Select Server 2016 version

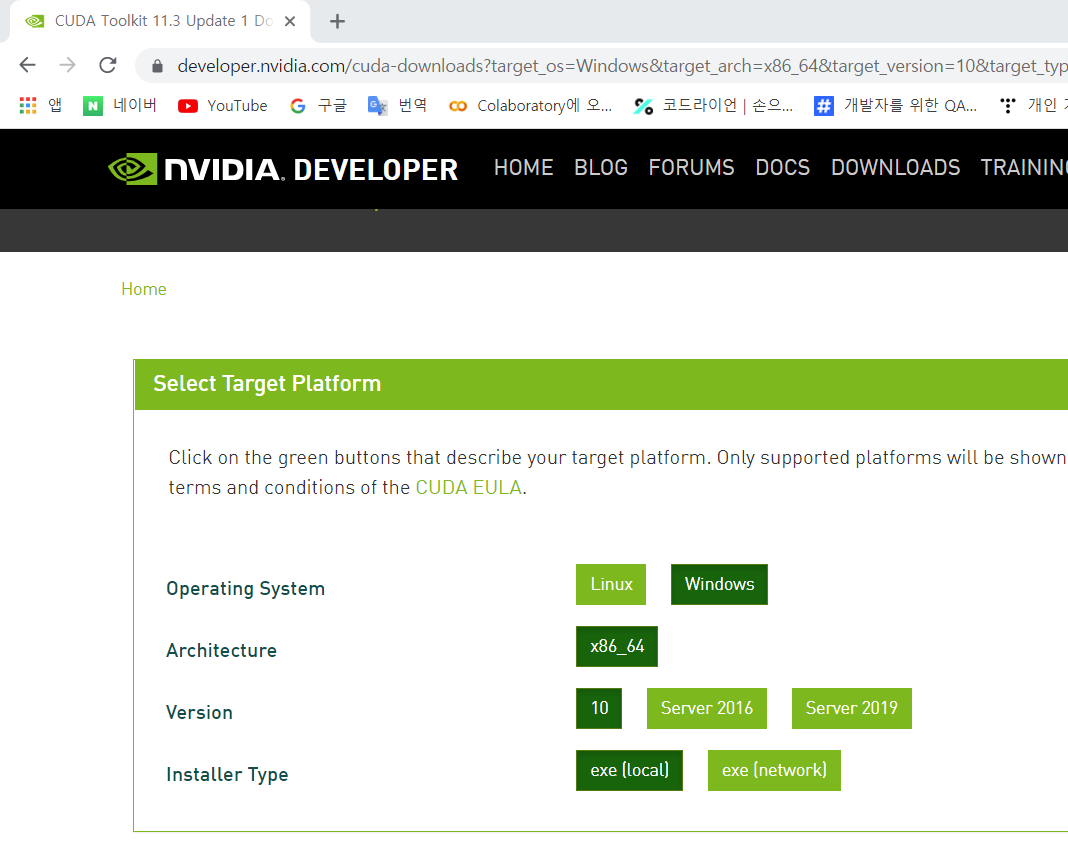tap(707, 708)
